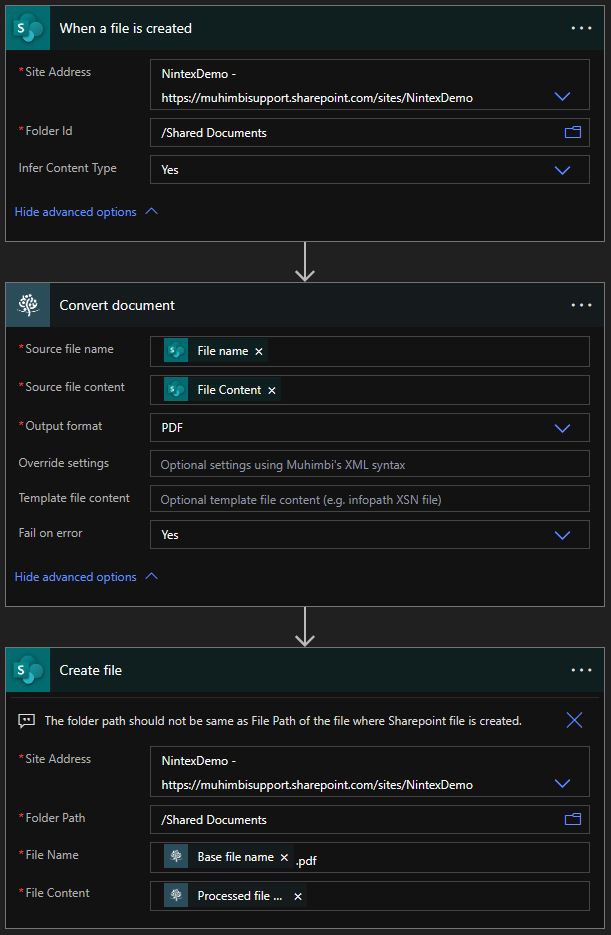
Task: Click the SharePoint icon inside the File name token
Action: (x=176, y=350)
